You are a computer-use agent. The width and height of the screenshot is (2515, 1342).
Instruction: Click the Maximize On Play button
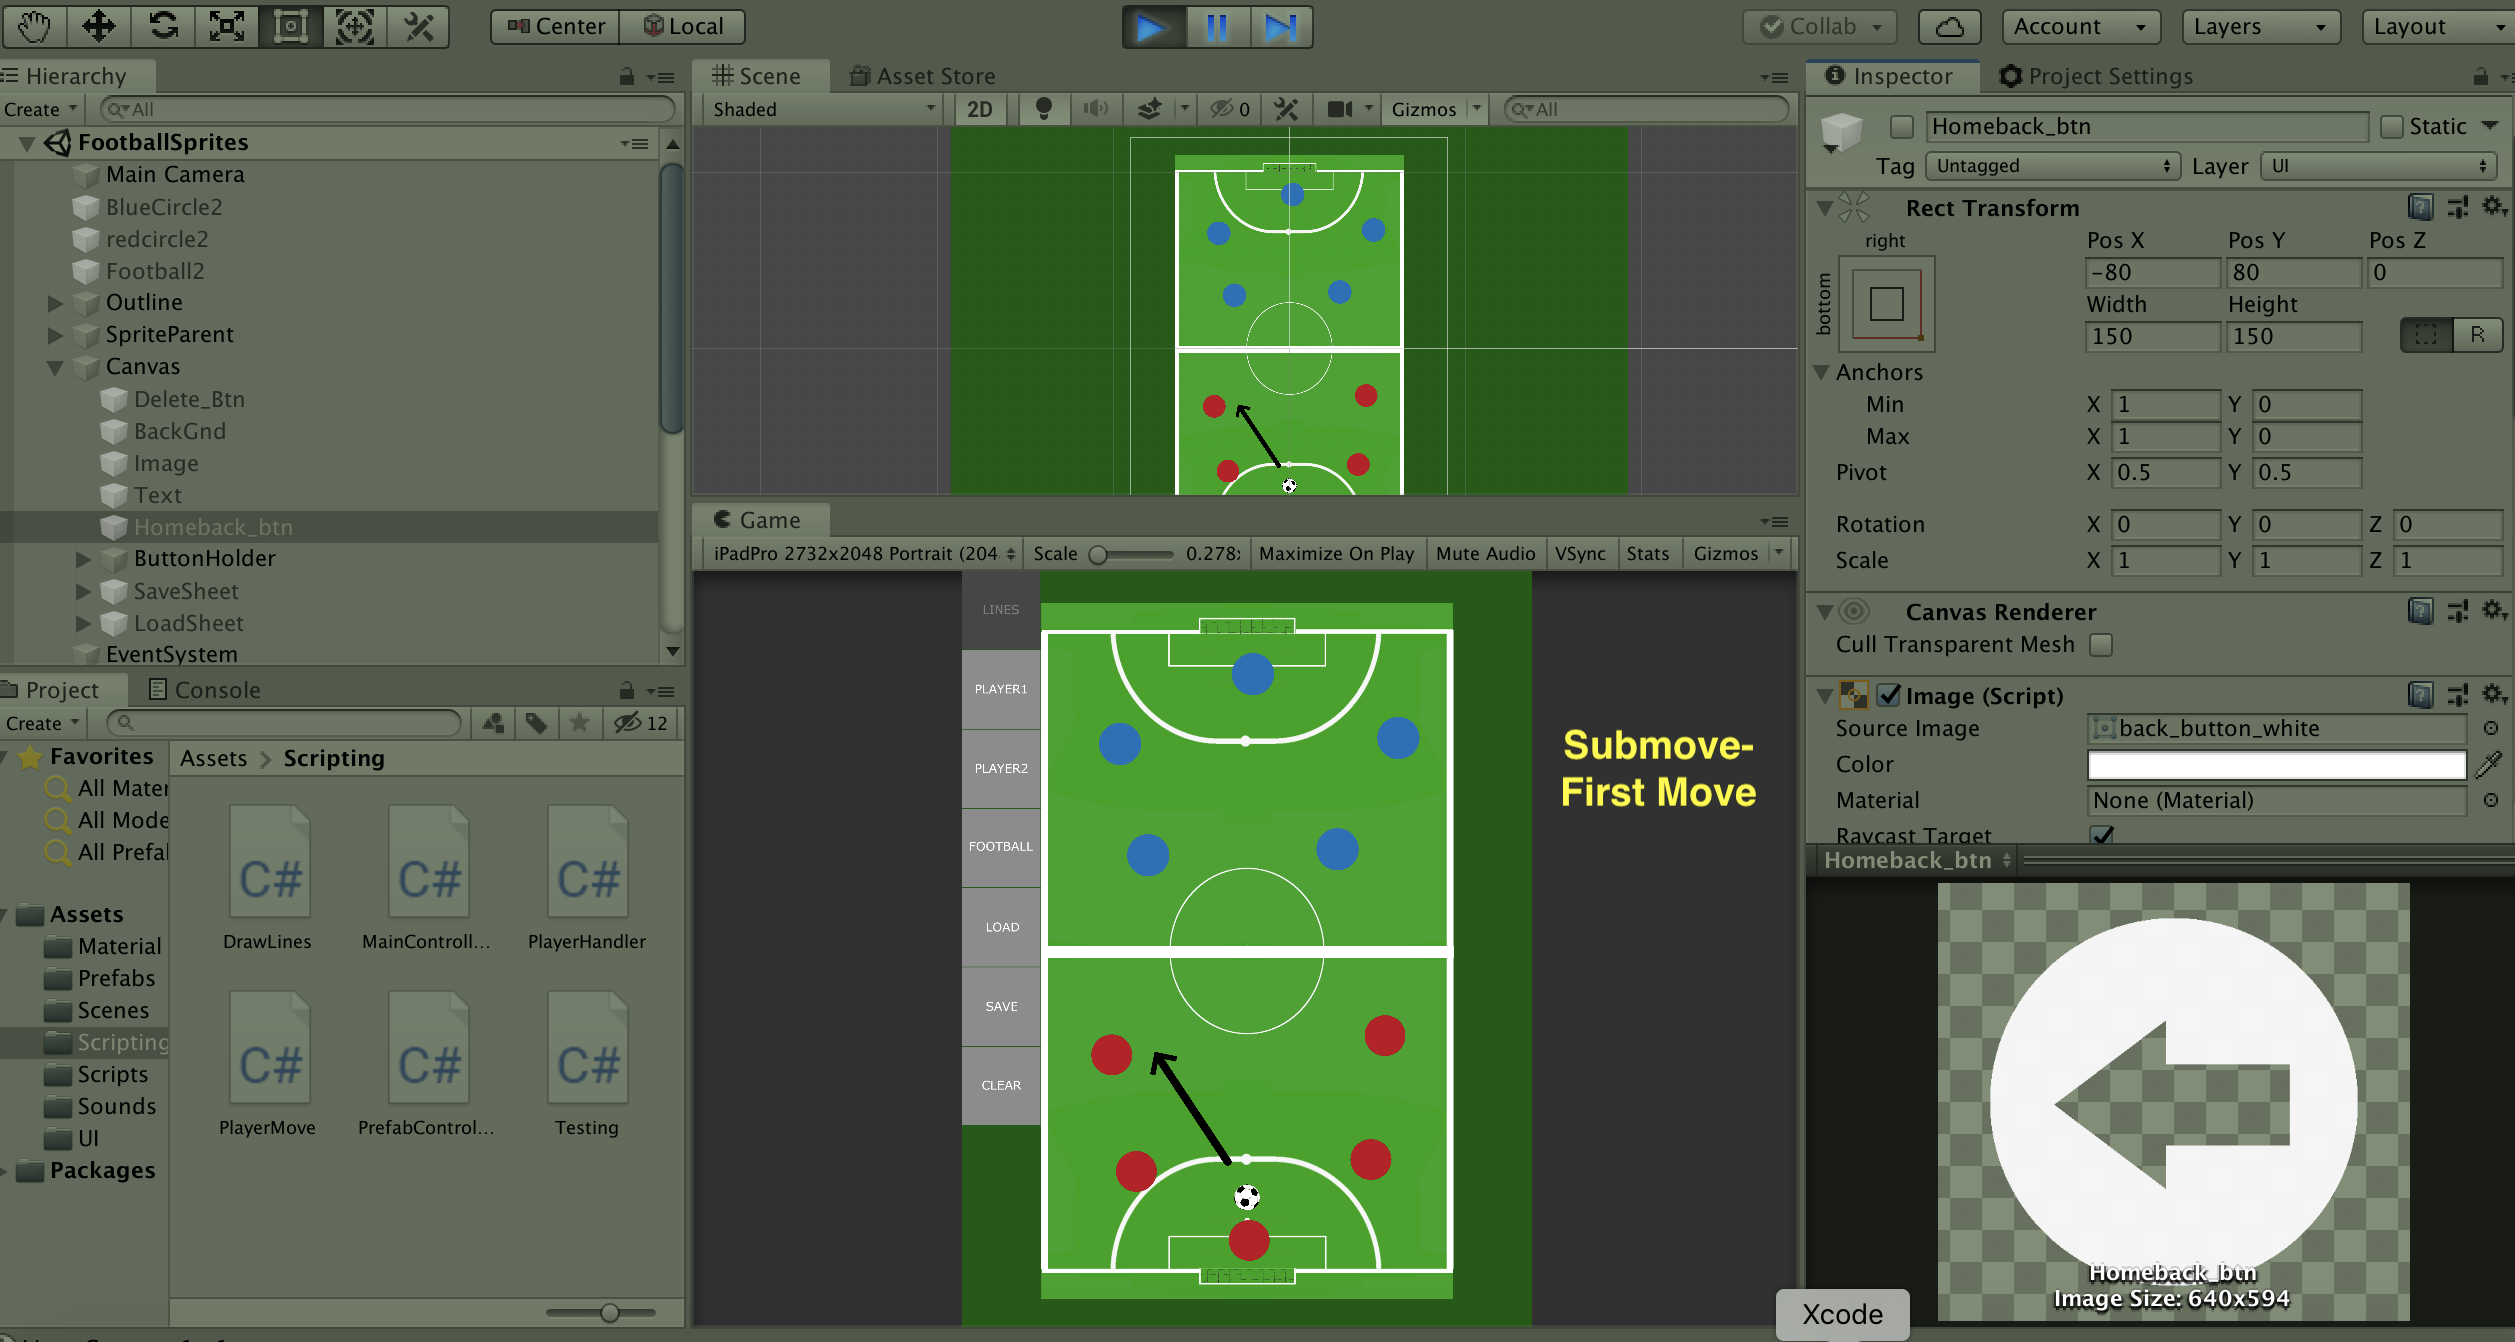pyautogui.click(x=1336, y=553)
